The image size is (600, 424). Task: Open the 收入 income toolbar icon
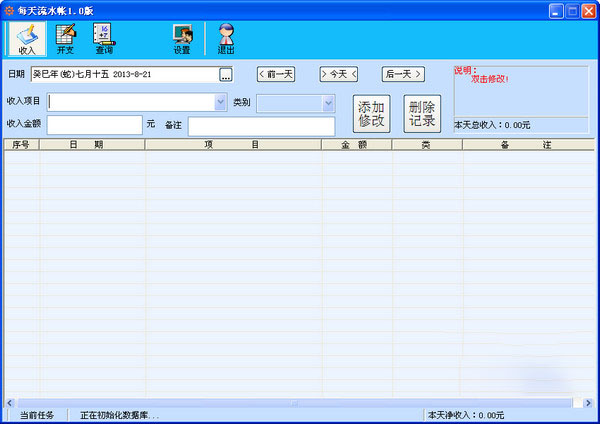coord(27,38)
